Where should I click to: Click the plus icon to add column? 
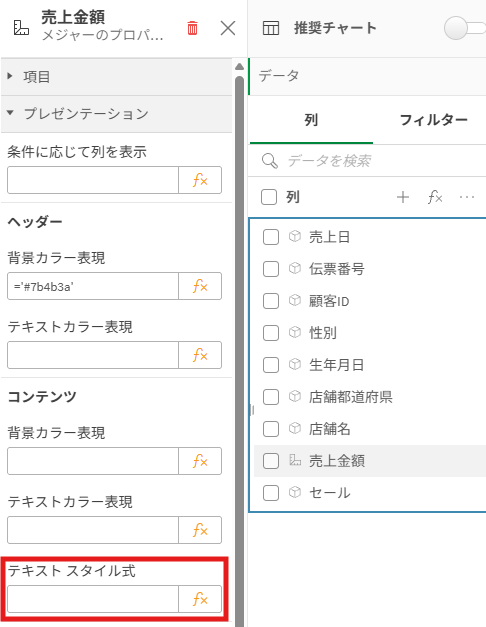point(403,197)
